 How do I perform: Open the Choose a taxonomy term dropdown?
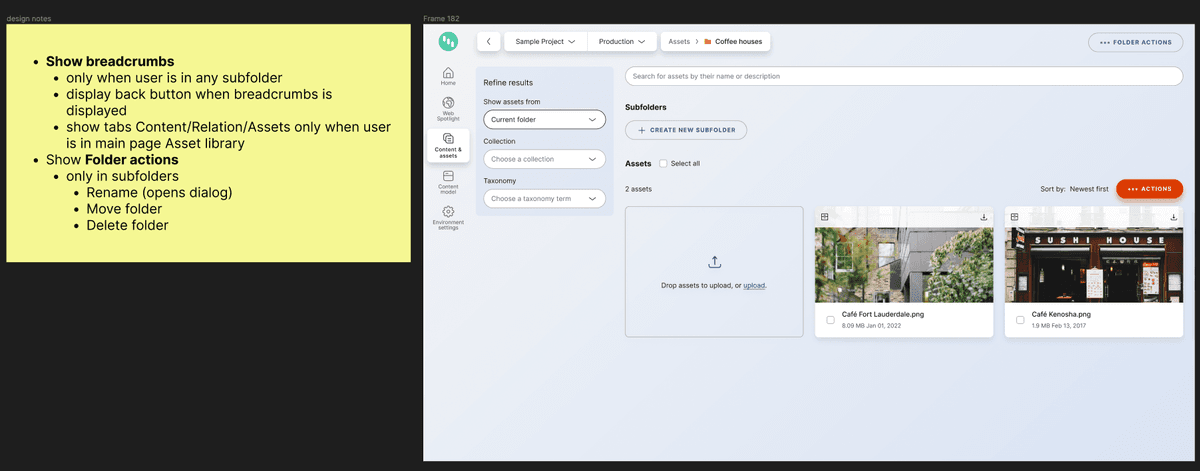point(544,198)
